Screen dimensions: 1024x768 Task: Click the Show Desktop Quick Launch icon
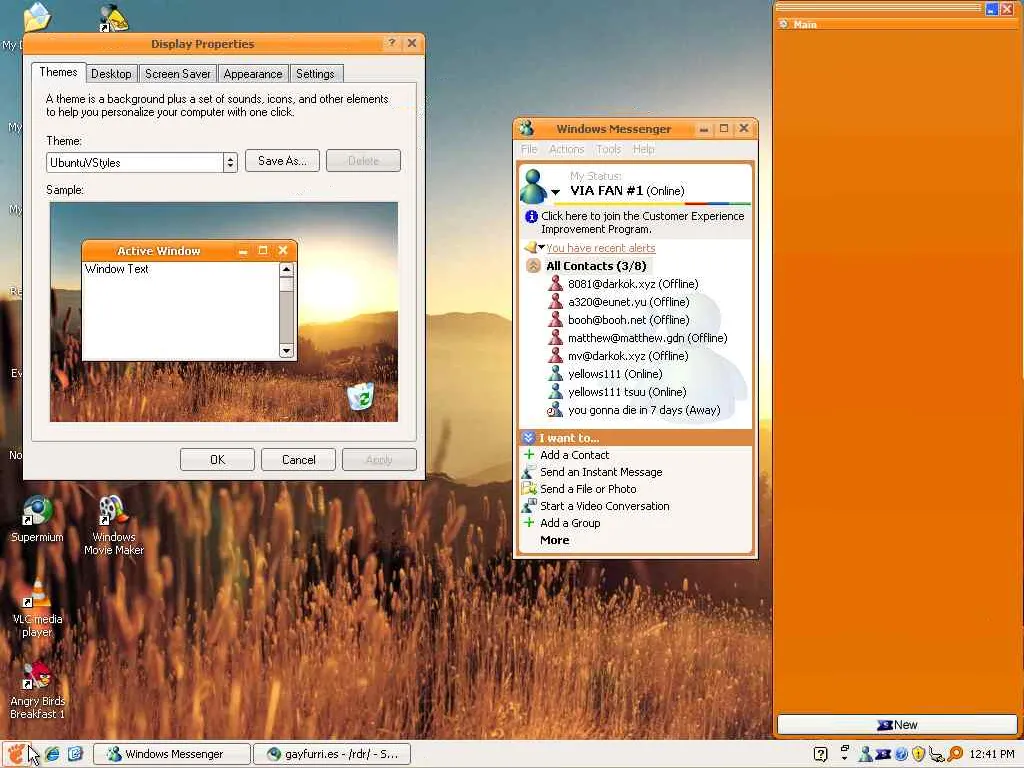75,754
